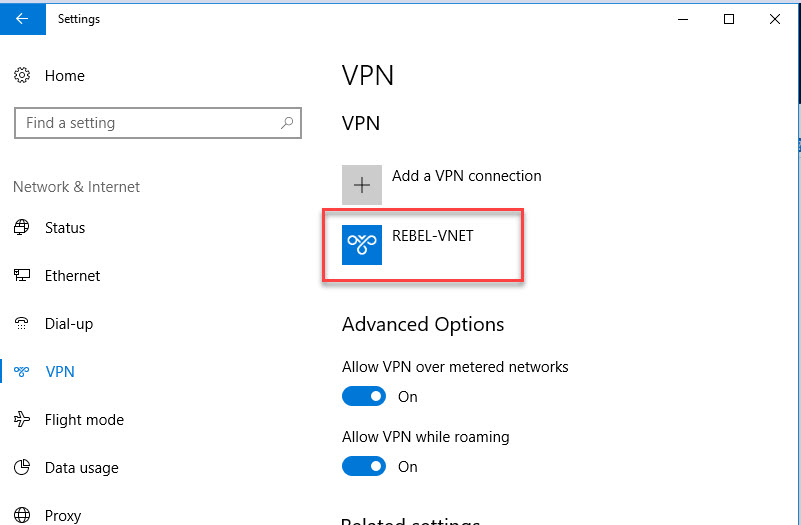Image resolution: width=801 pixels, height=525 pixels.
Task: Select the Status globe icon
Action: 21,227
